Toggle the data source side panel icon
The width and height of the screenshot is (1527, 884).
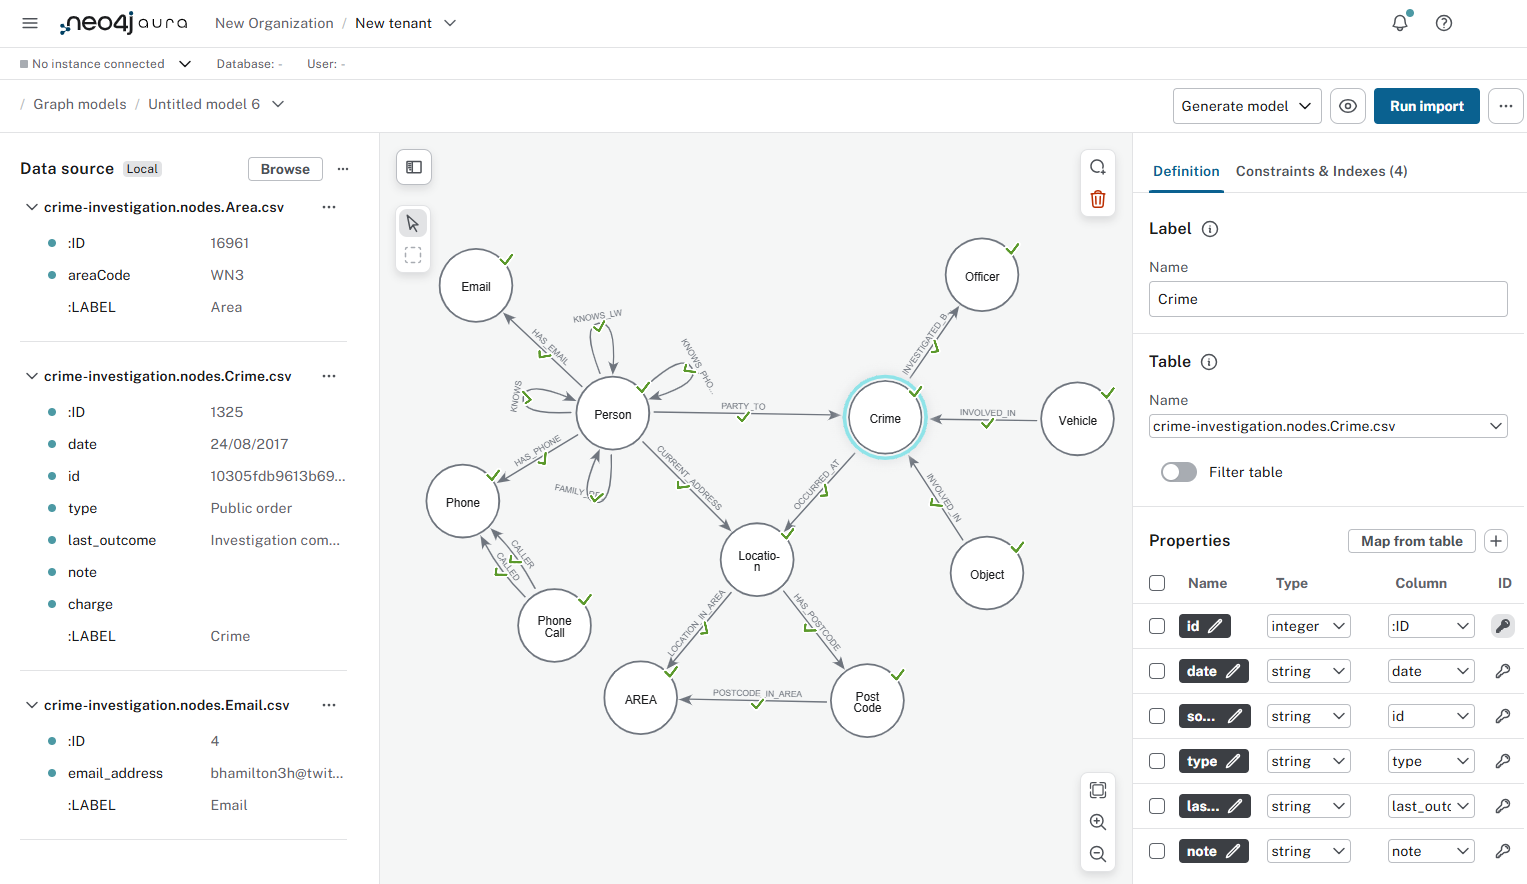pos(414,167)
